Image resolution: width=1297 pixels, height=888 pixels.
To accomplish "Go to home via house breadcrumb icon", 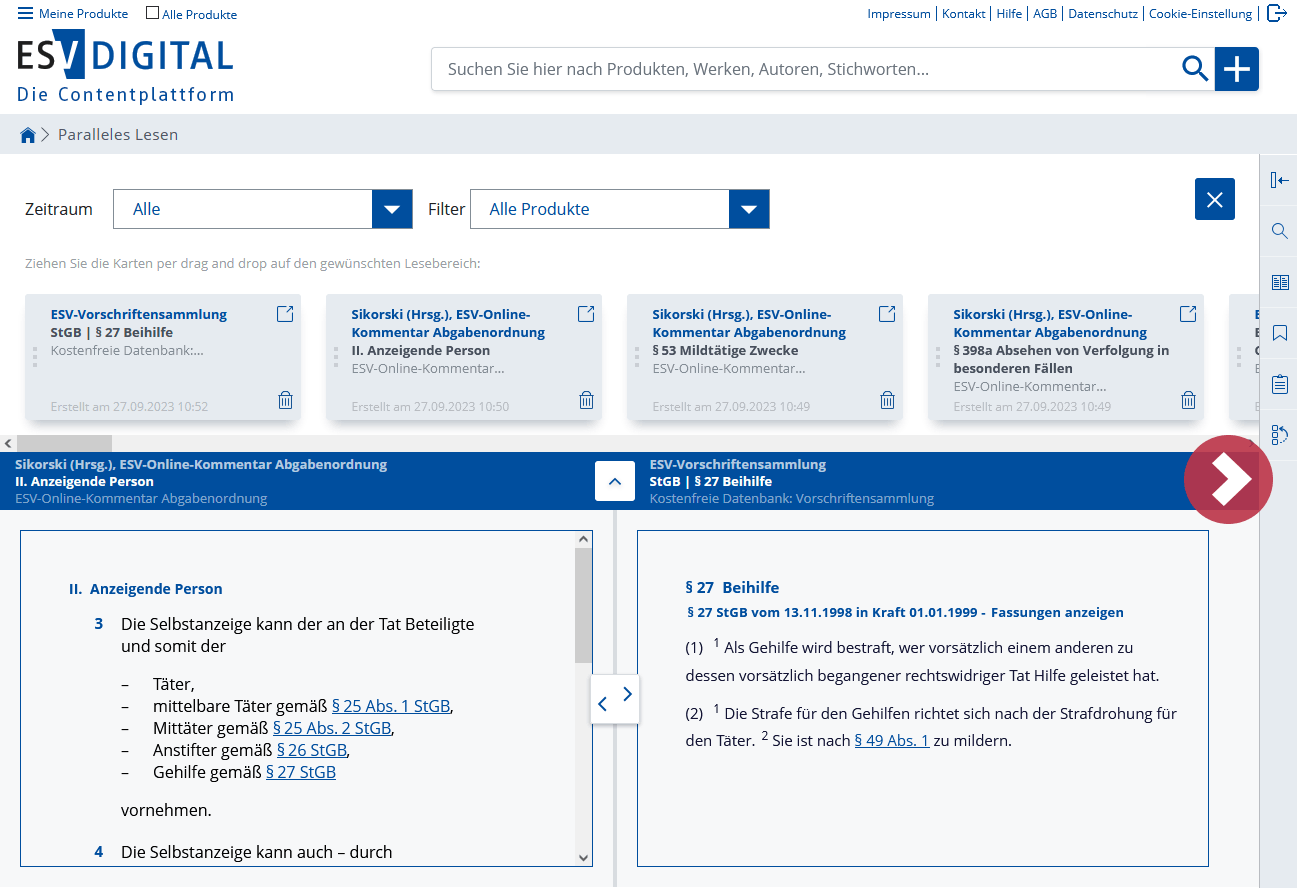I will 28,135.
